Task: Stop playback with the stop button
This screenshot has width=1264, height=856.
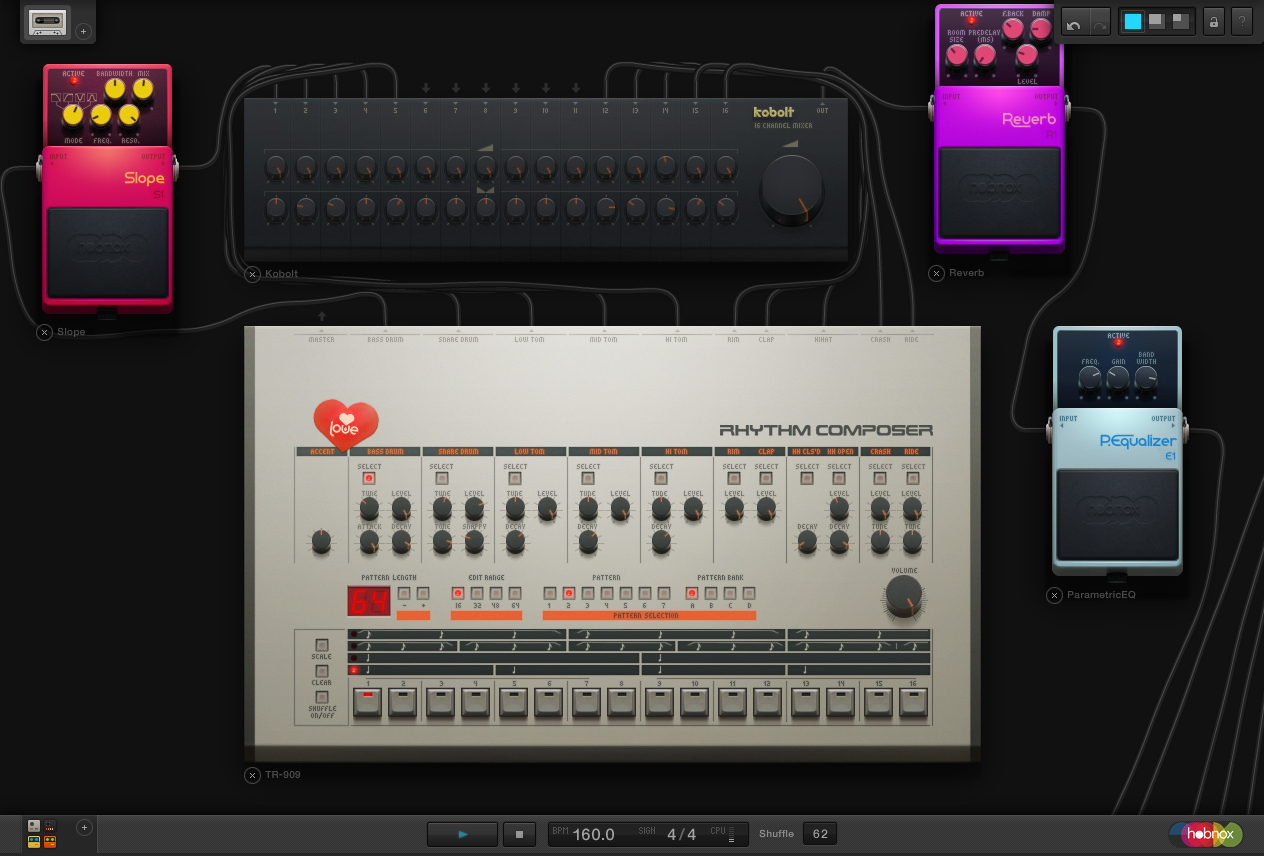Action: 519,833
